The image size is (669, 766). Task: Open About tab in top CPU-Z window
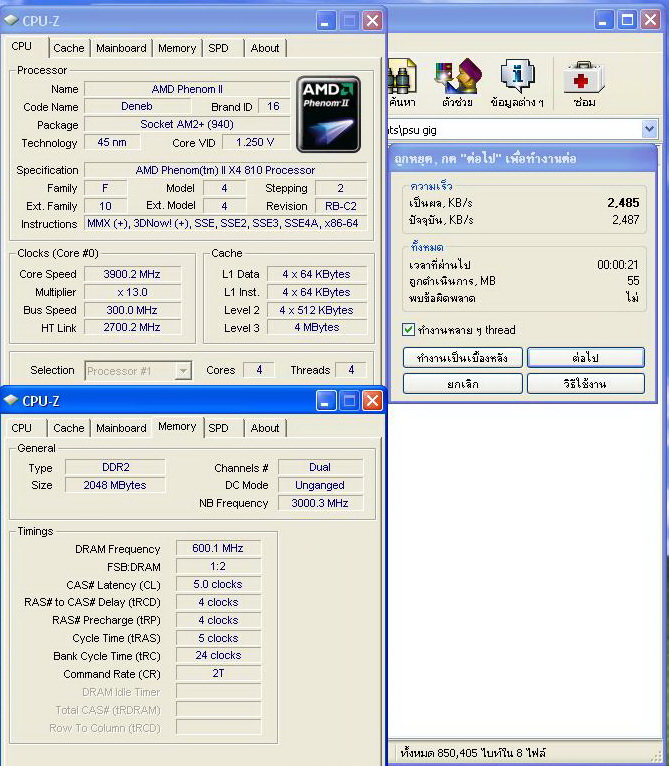pyautogui.click(x=265, y=48)
